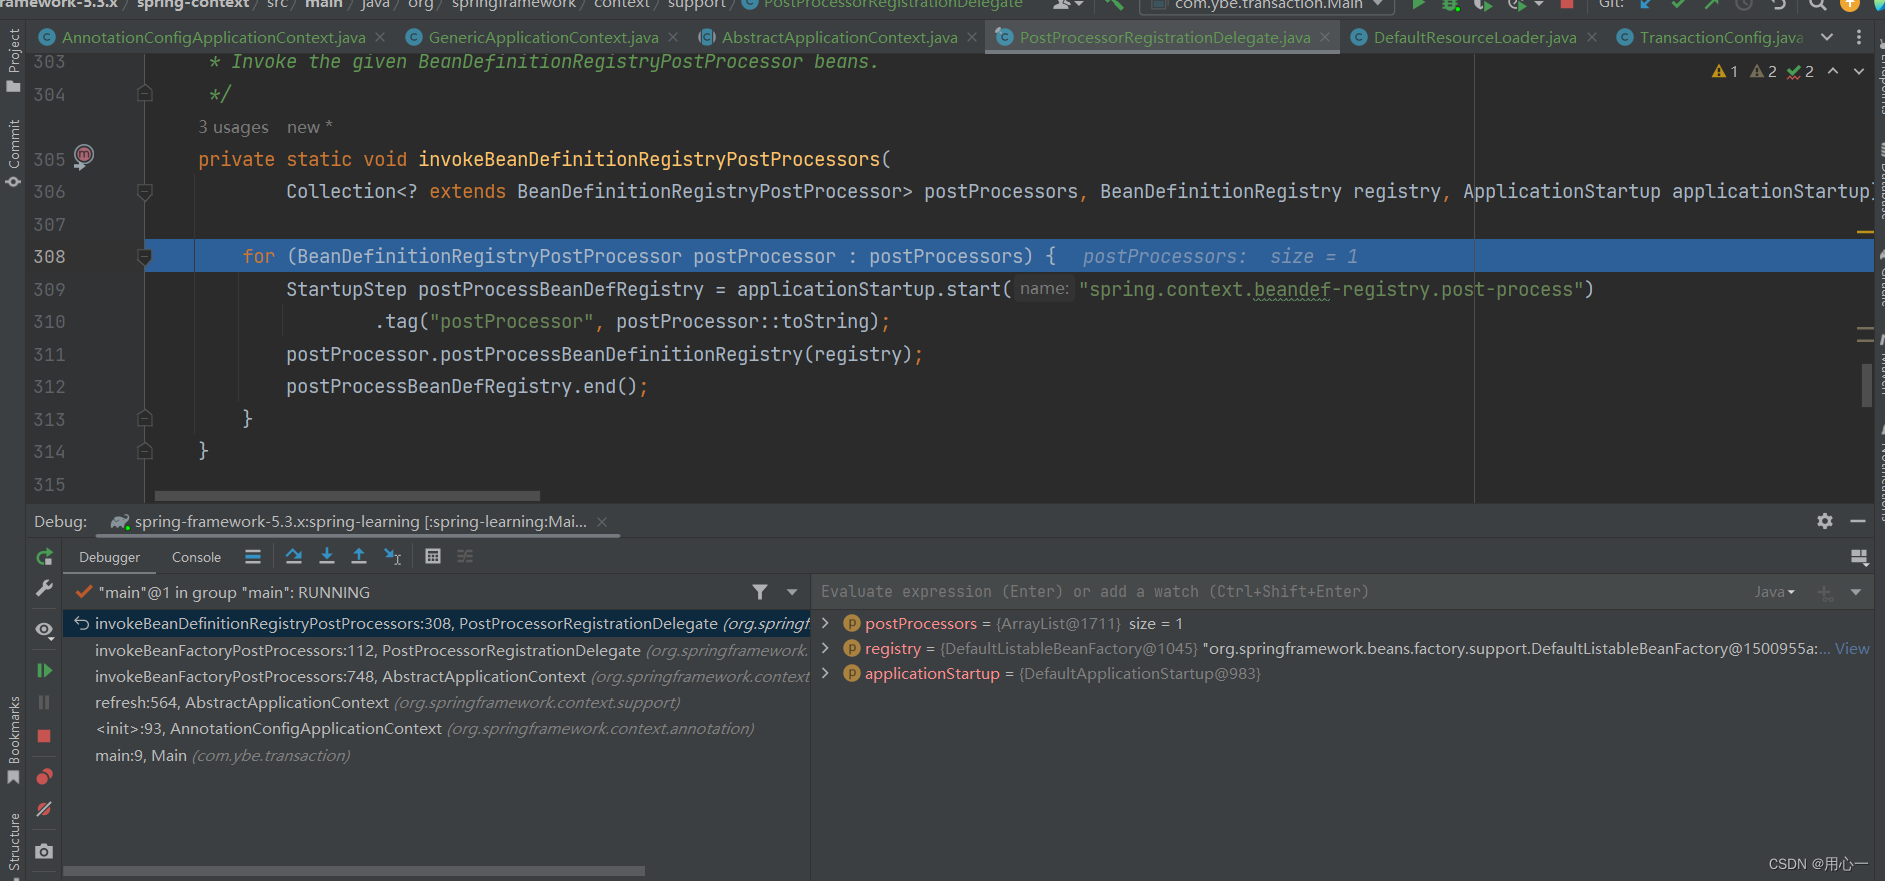Image resolution: width=1885 pixels, height=881 pixels.
Task: Open editor tabs more options menu
Action: pyautogui.click(x=1859, y=37)
